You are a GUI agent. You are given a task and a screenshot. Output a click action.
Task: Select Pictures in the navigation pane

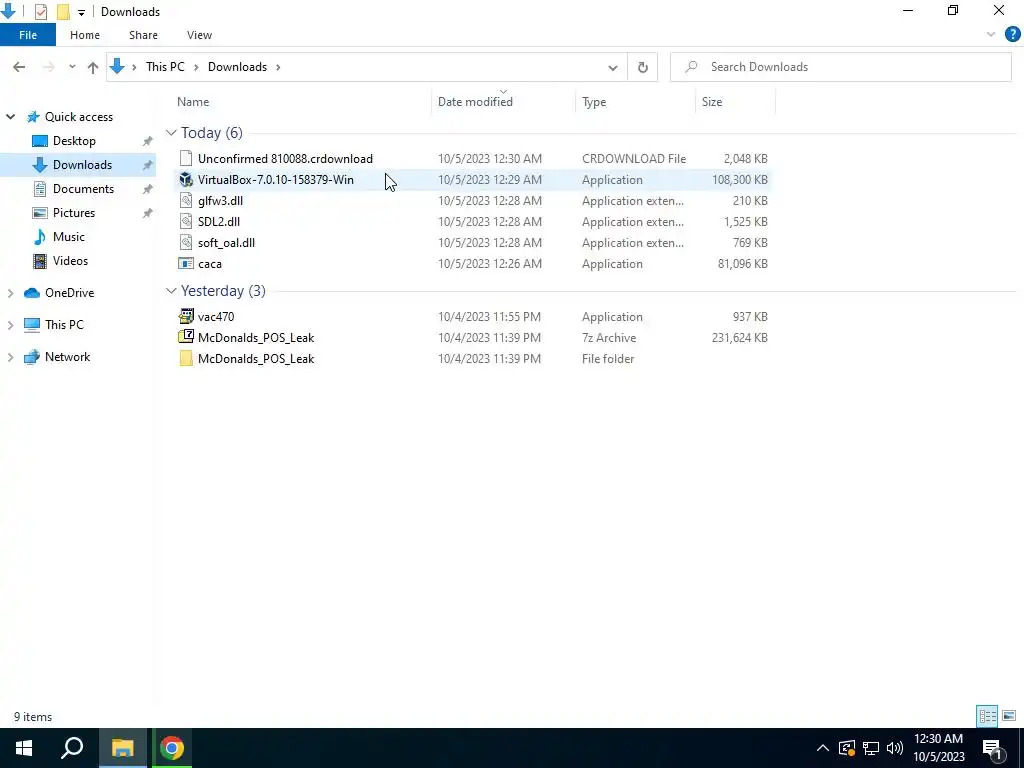point(74,213)
